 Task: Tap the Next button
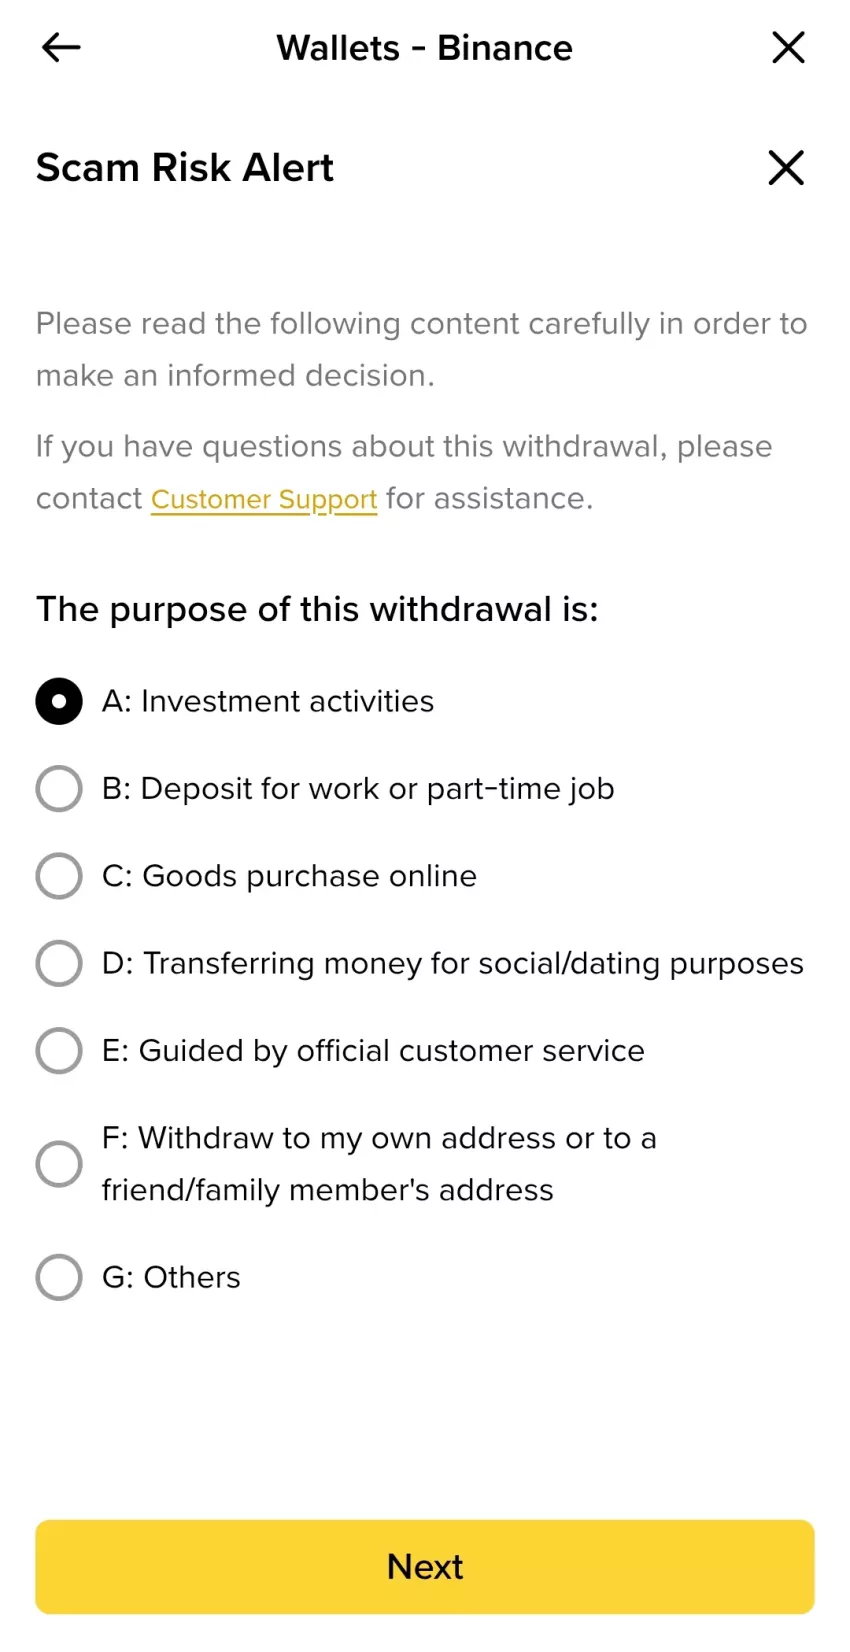(x=425, y=1566)
